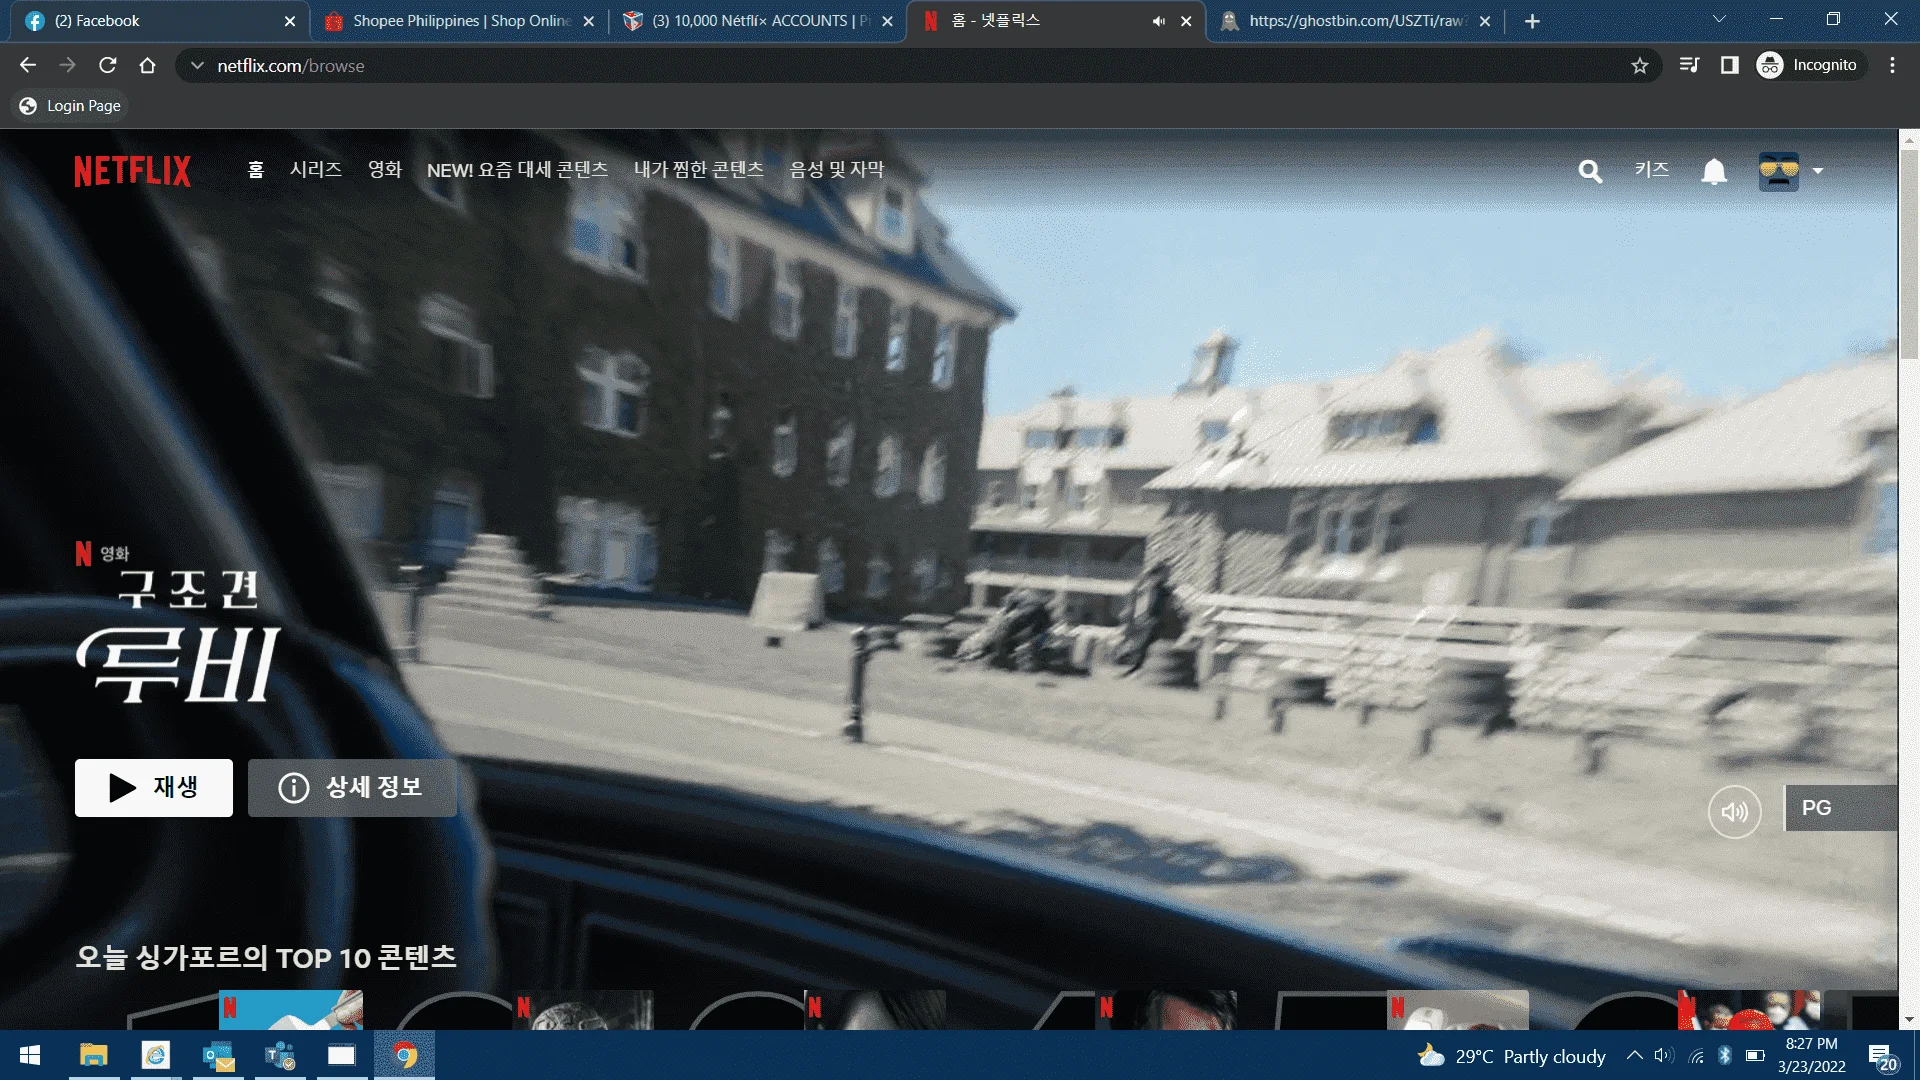Click the browser home button
This screenshot has width=1920, height=1080.
[148, 65]
